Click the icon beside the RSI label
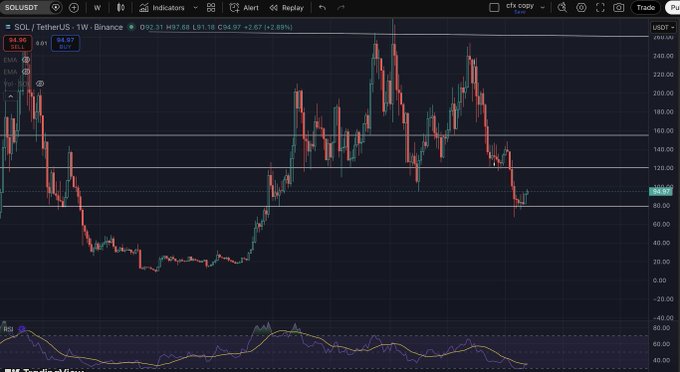 22,329
